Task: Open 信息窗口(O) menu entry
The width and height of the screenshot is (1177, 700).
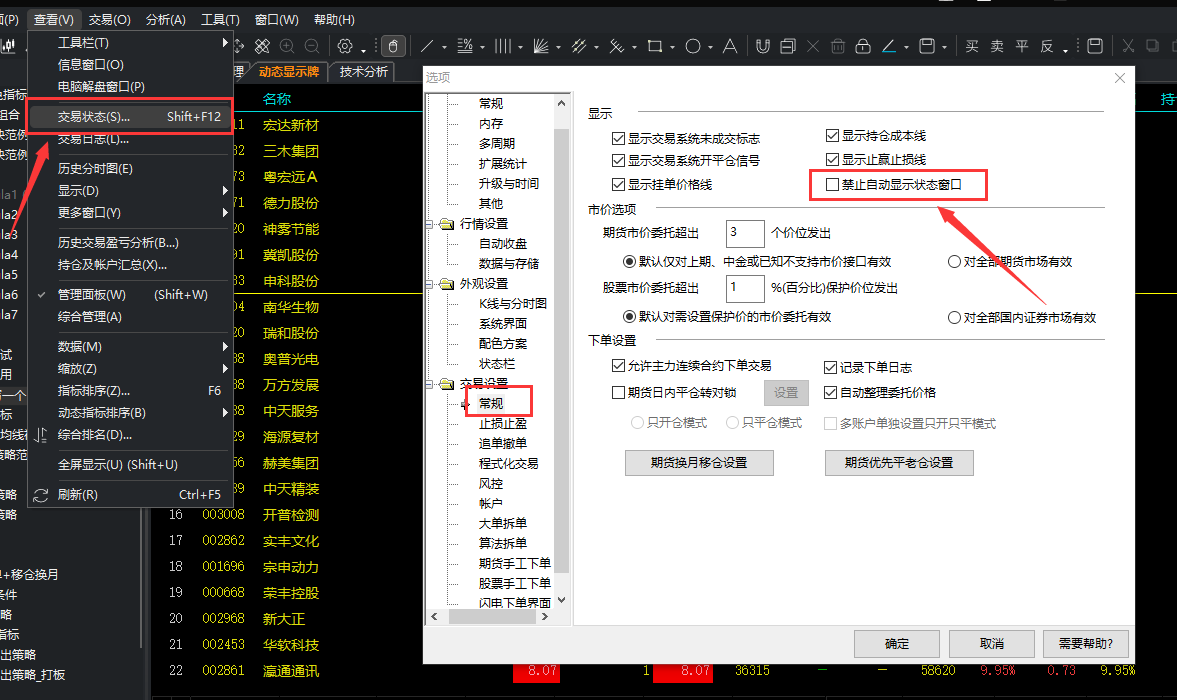Action: pyautogui.click(x=129, y=65)
